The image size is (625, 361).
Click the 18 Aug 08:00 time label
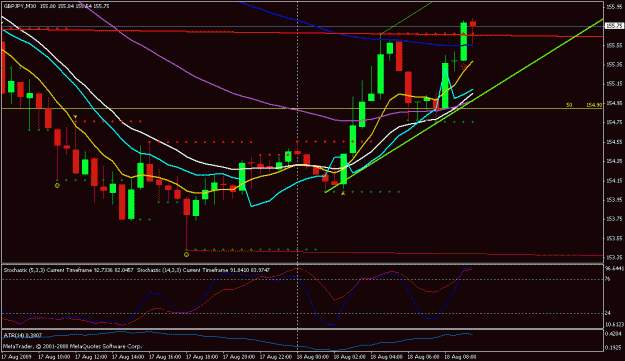click(460, 357)
